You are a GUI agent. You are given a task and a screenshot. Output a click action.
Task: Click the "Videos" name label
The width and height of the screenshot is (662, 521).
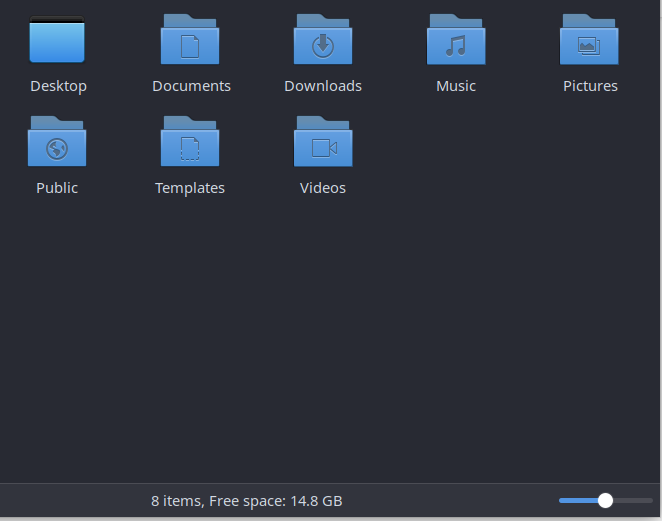[323, 188]
